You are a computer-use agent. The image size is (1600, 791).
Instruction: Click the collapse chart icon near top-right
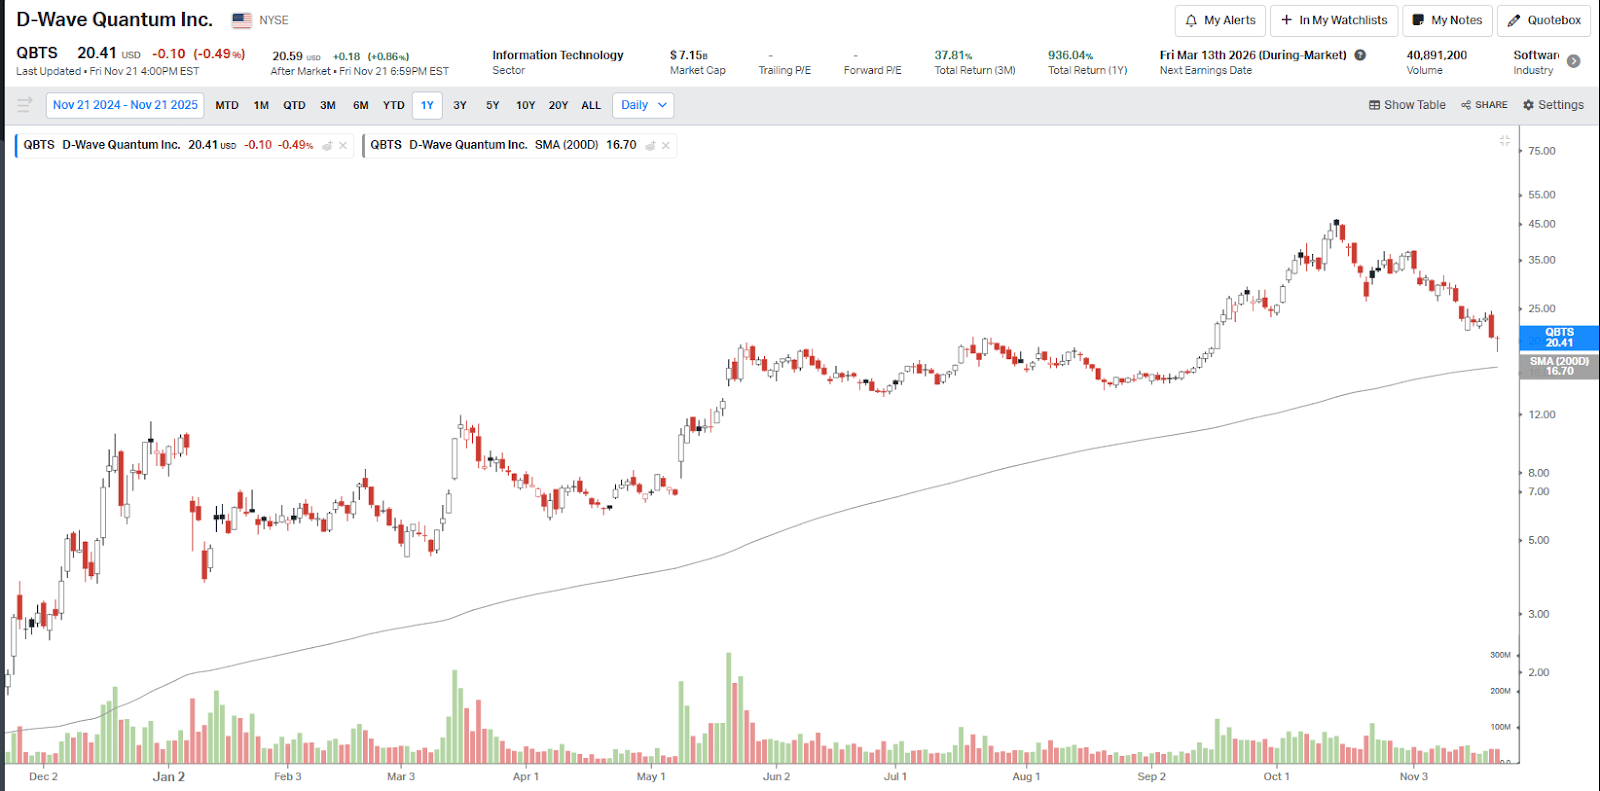(1505, 141)
